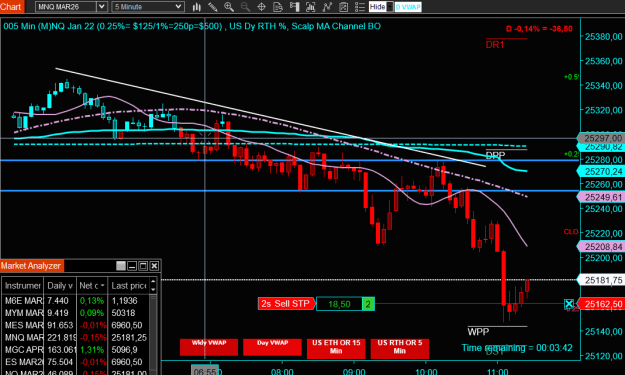Click the 25270,24 cyan price marker
The image size is (625, 375).
pyautogui.click(x=601, y=172)
